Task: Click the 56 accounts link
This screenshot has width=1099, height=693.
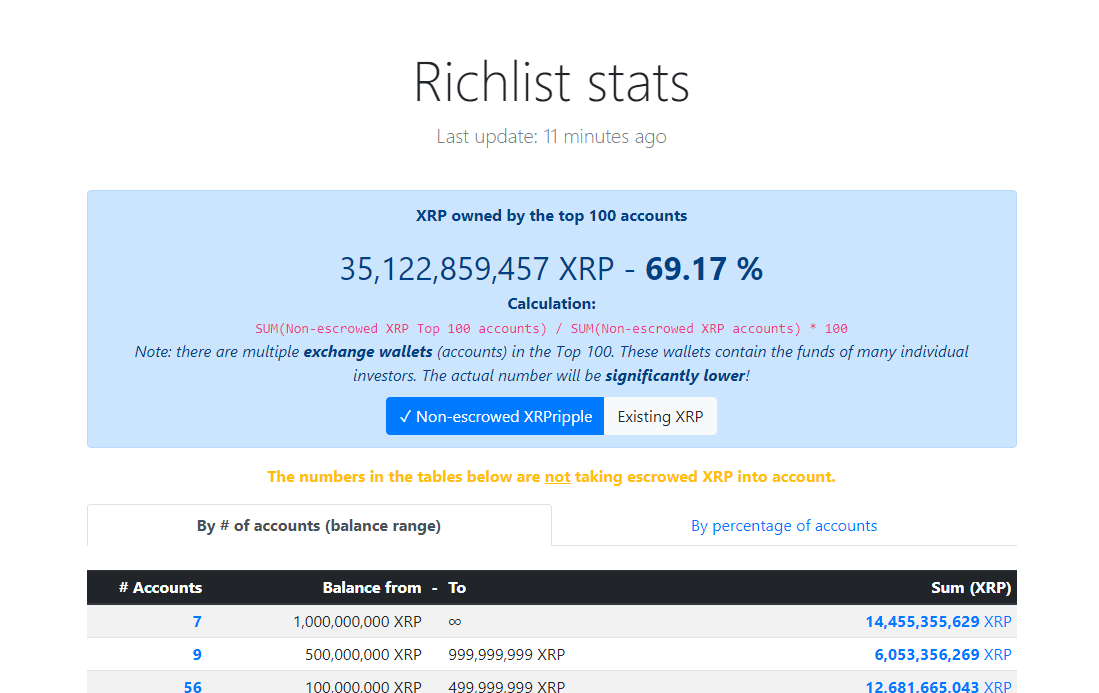Action: pyautogui.click(x=193, y=686)
